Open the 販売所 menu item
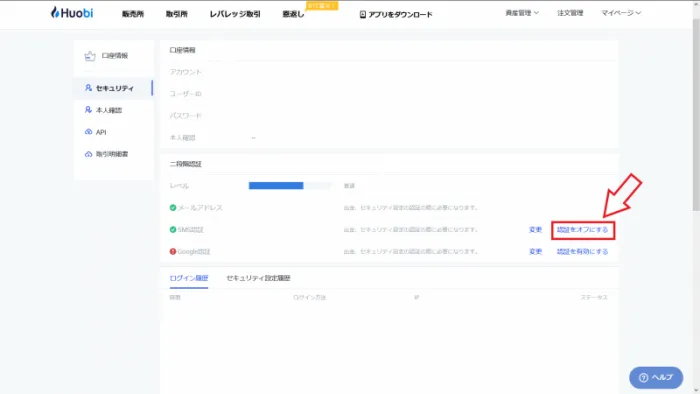The image size is (700, 394). [x=133, y=14]
